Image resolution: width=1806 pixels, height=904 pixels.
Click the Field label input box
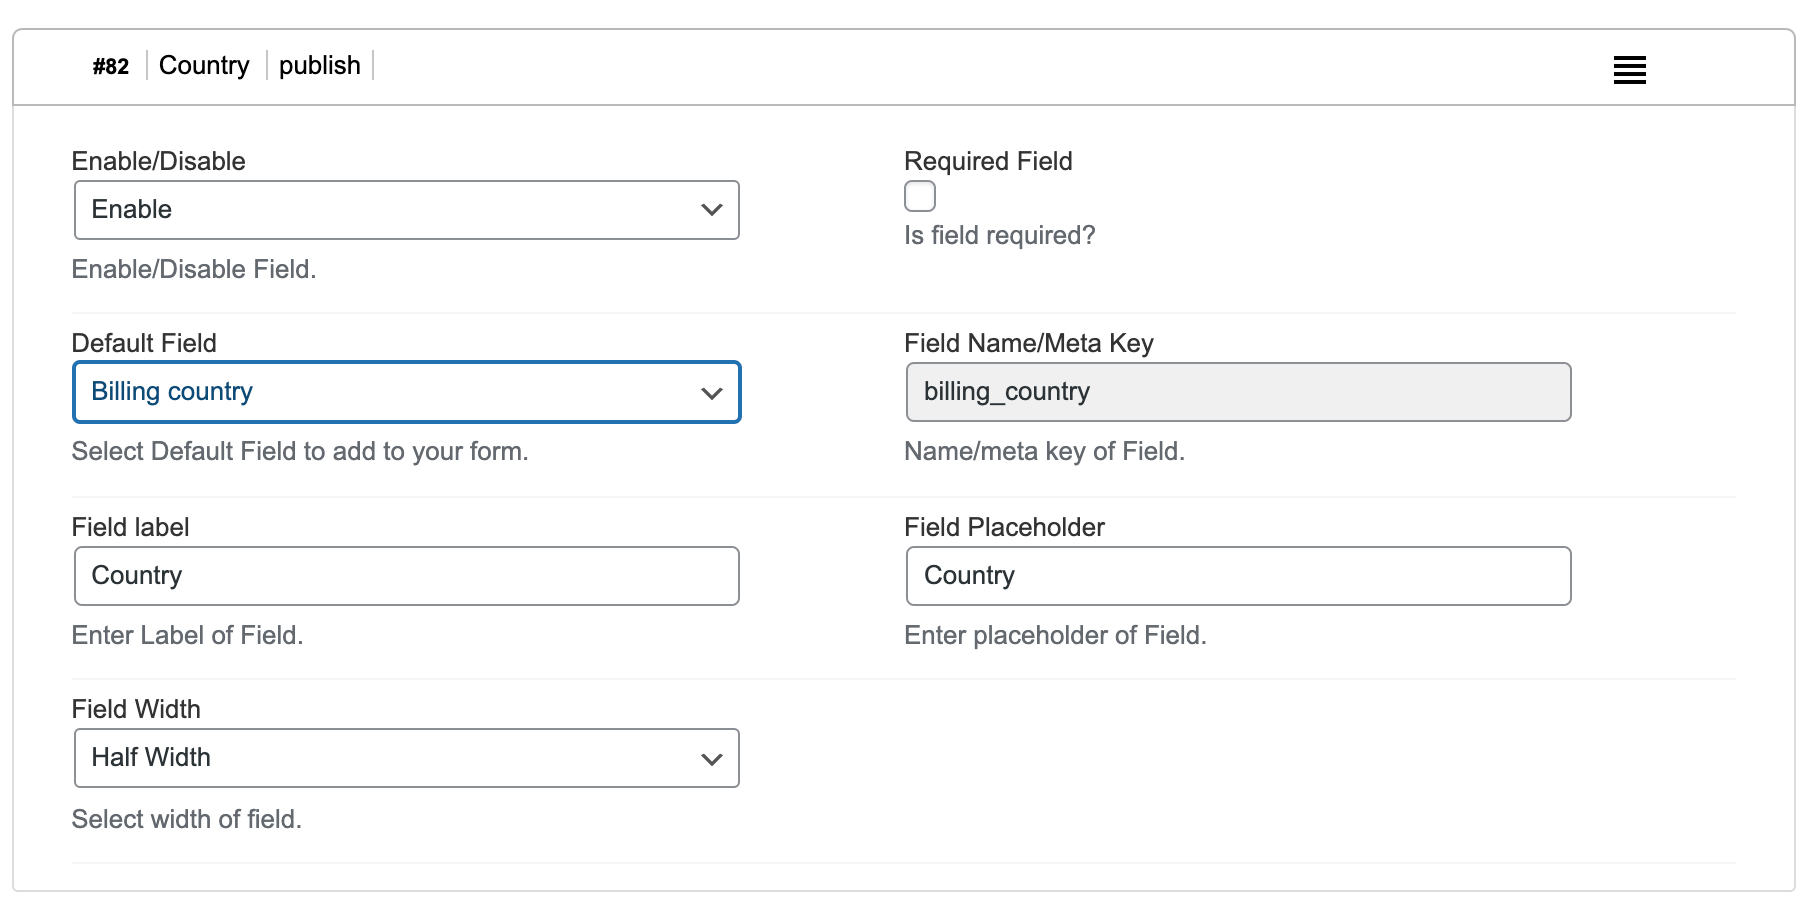(405, 575)
